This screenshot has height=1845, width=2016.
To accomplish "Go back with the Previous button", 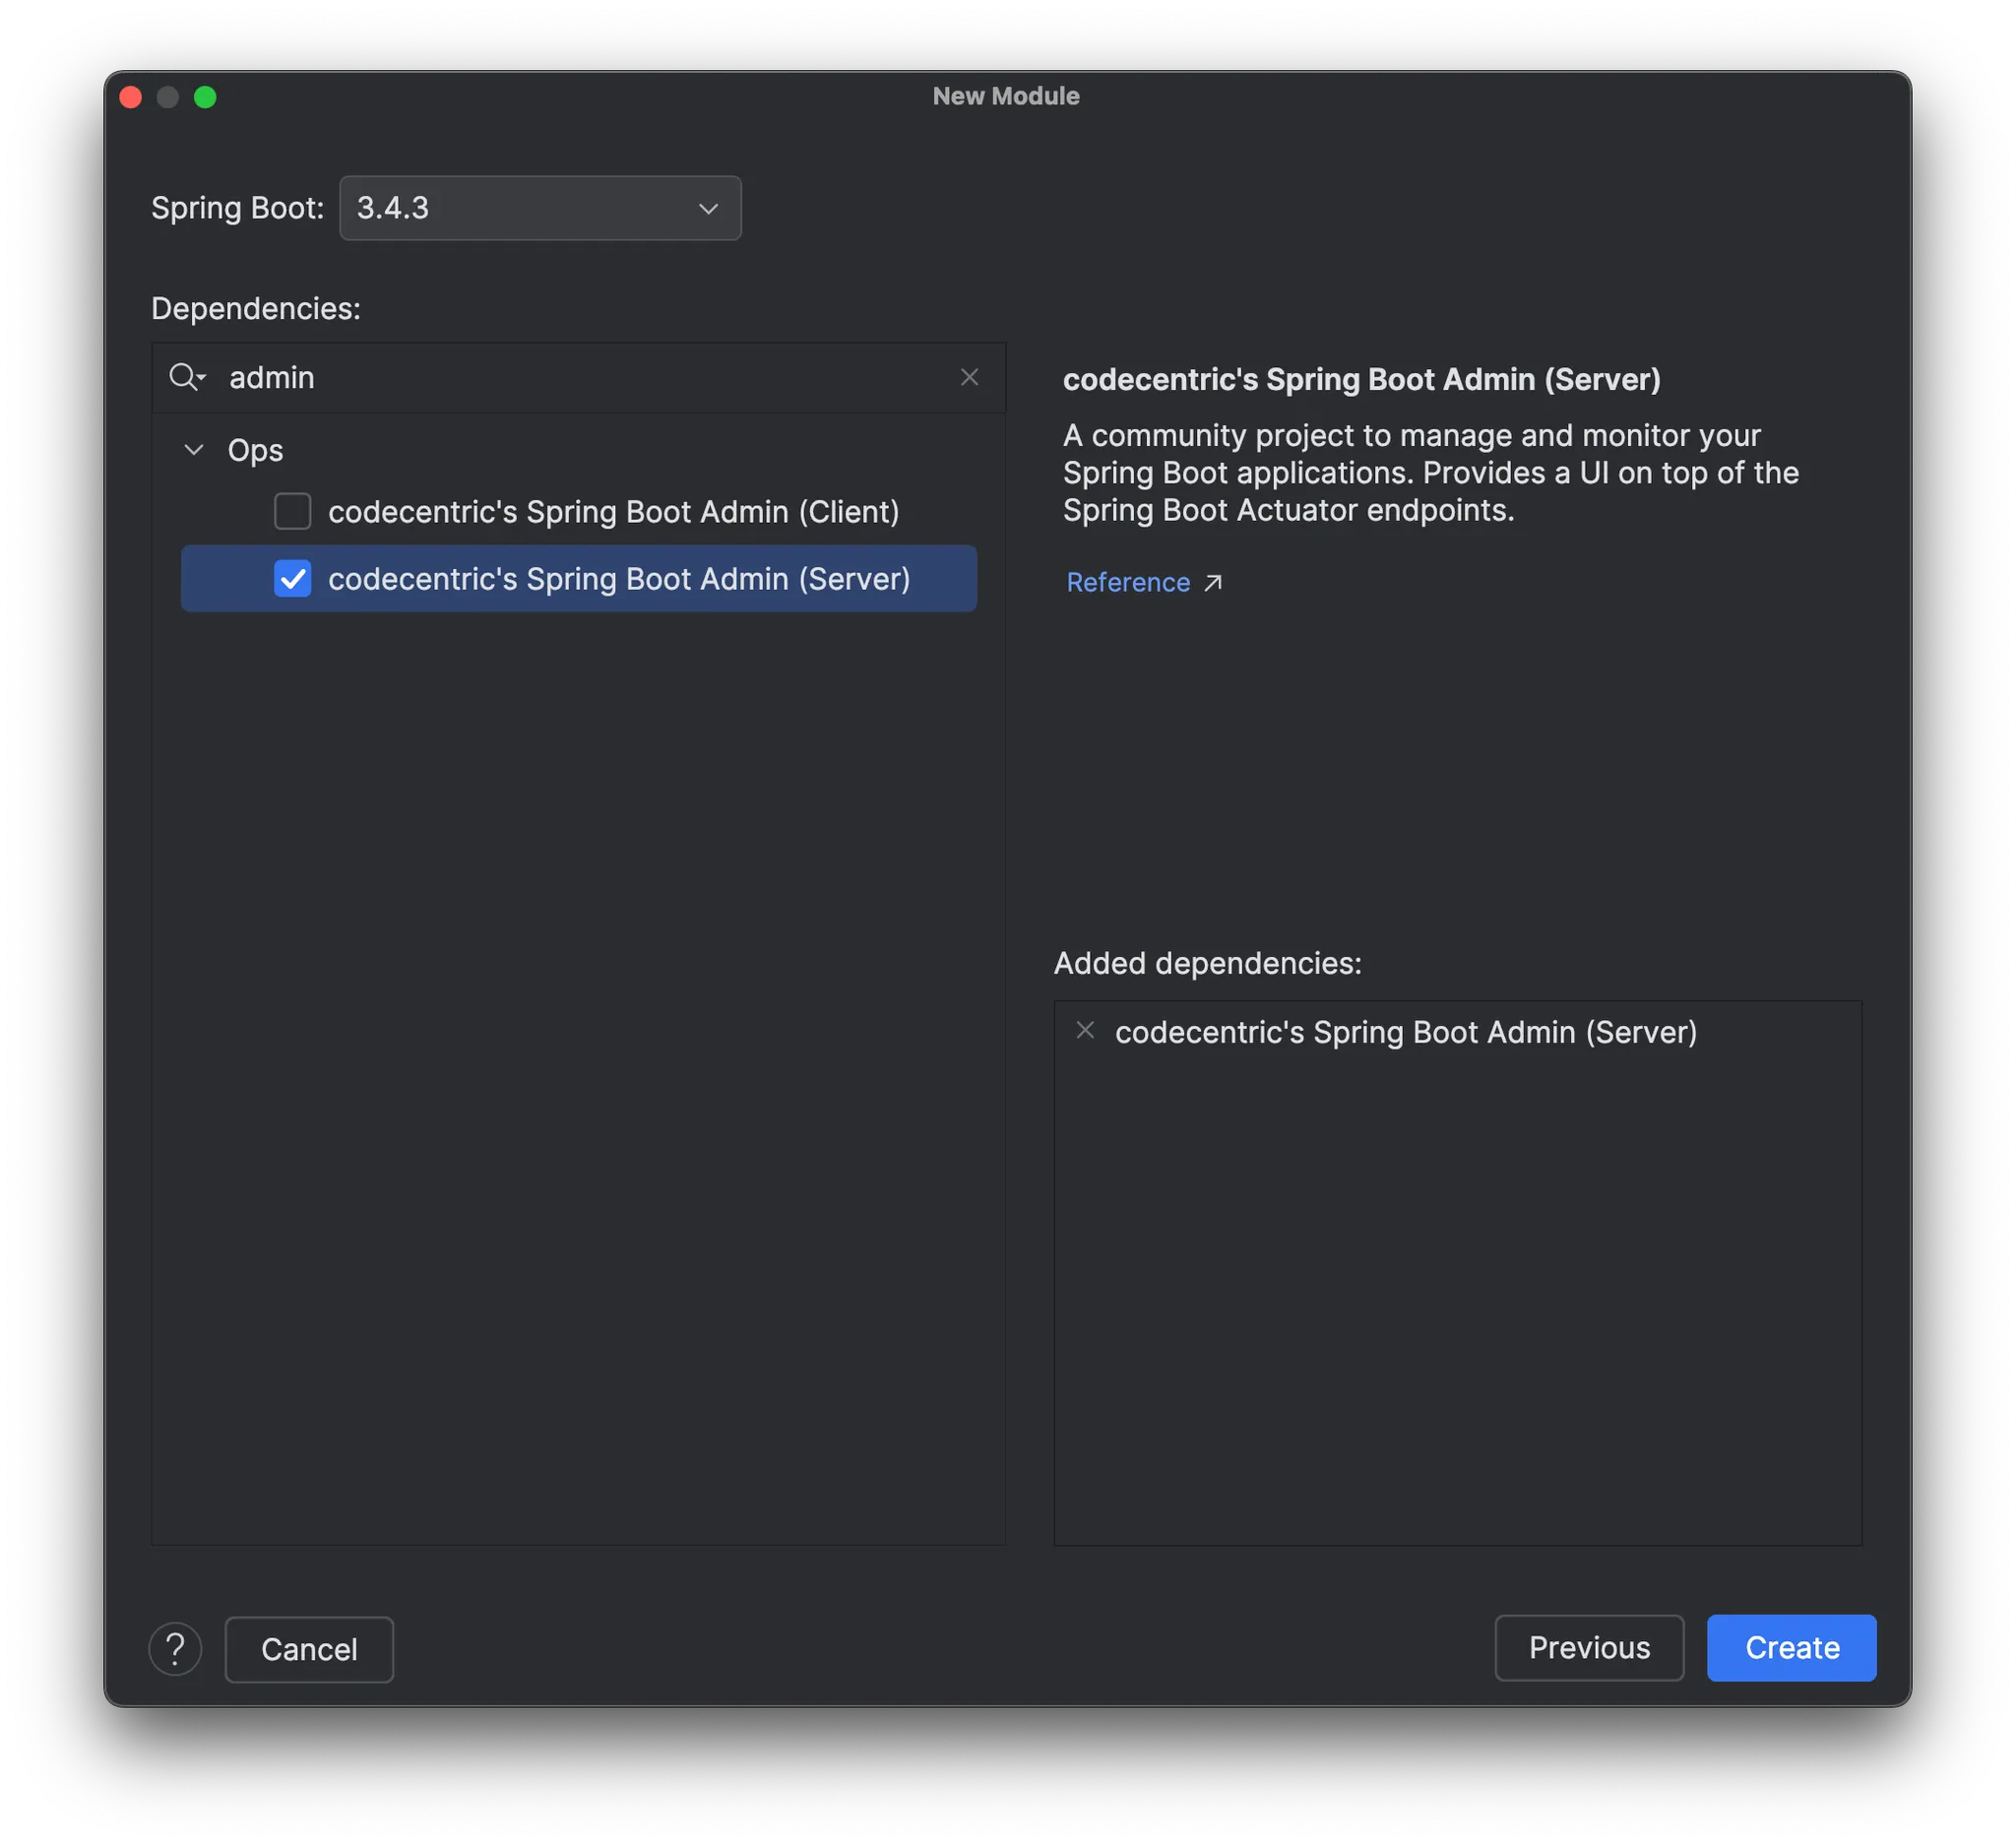I will click(x=1588, y=1647).
